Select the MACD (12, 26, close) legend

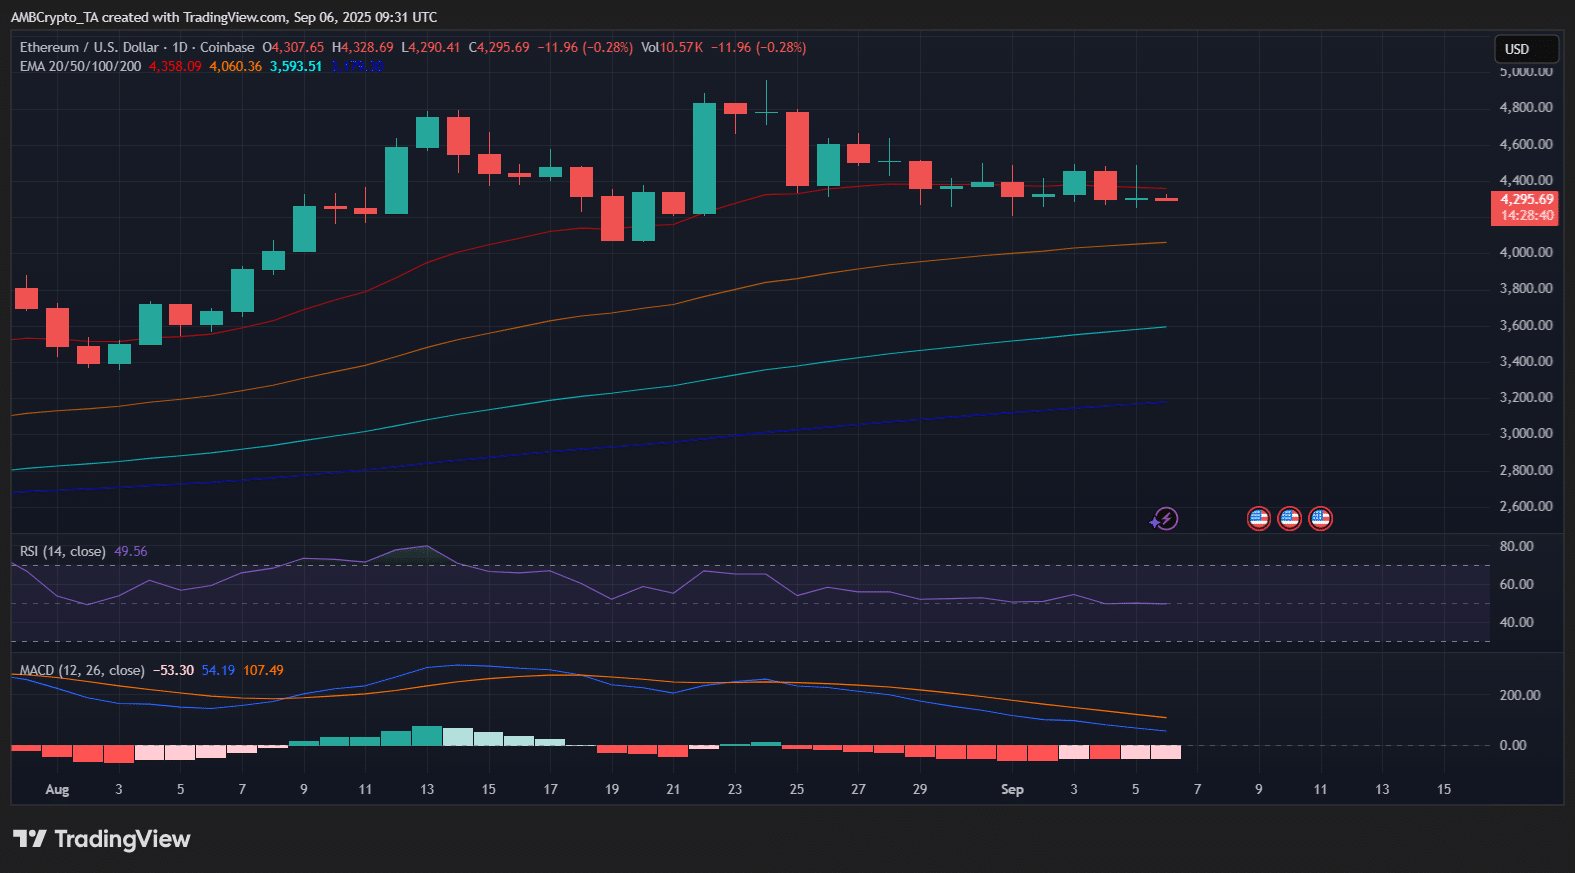click(82, 670)
